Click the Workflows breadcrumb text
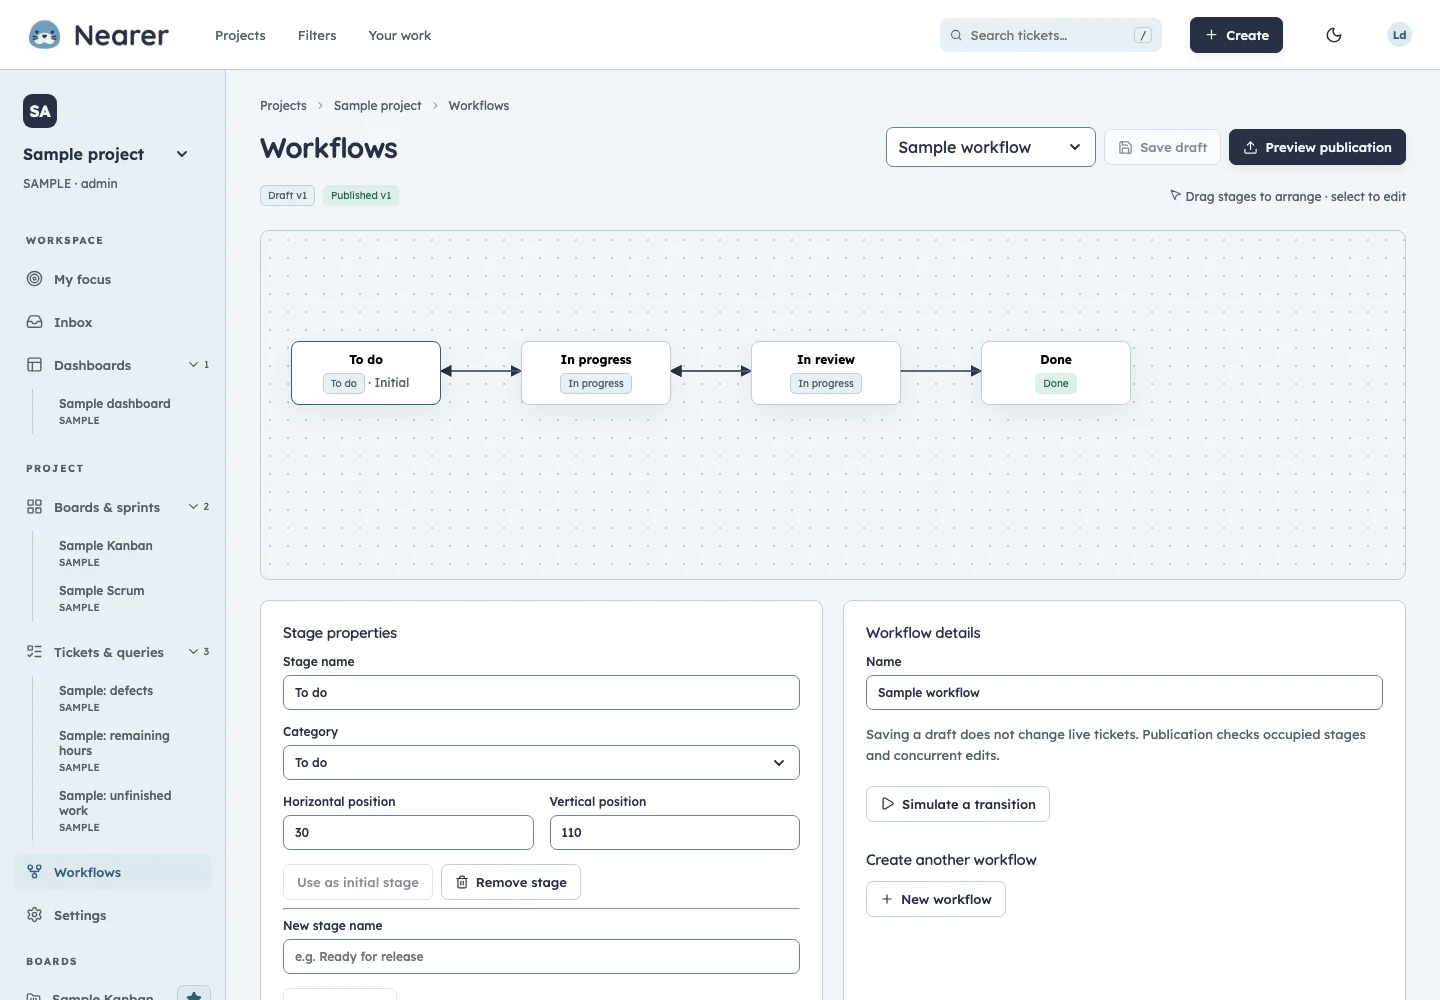This screenshot has width=1440, height=1000. [x=479, y=105]
